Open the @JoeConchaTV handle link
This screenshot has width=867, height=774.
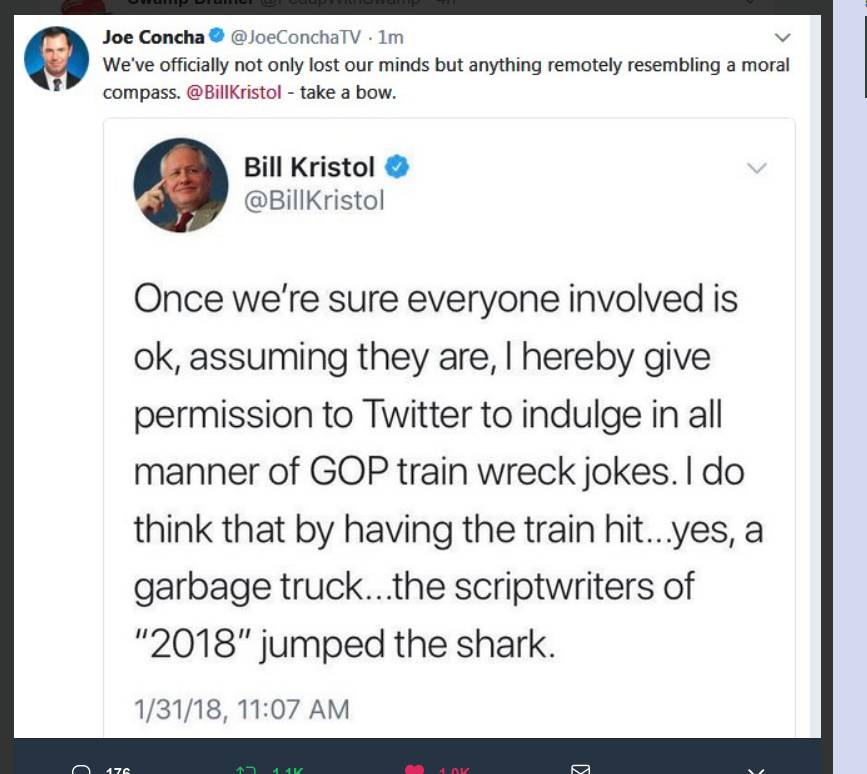pos(295,38)
